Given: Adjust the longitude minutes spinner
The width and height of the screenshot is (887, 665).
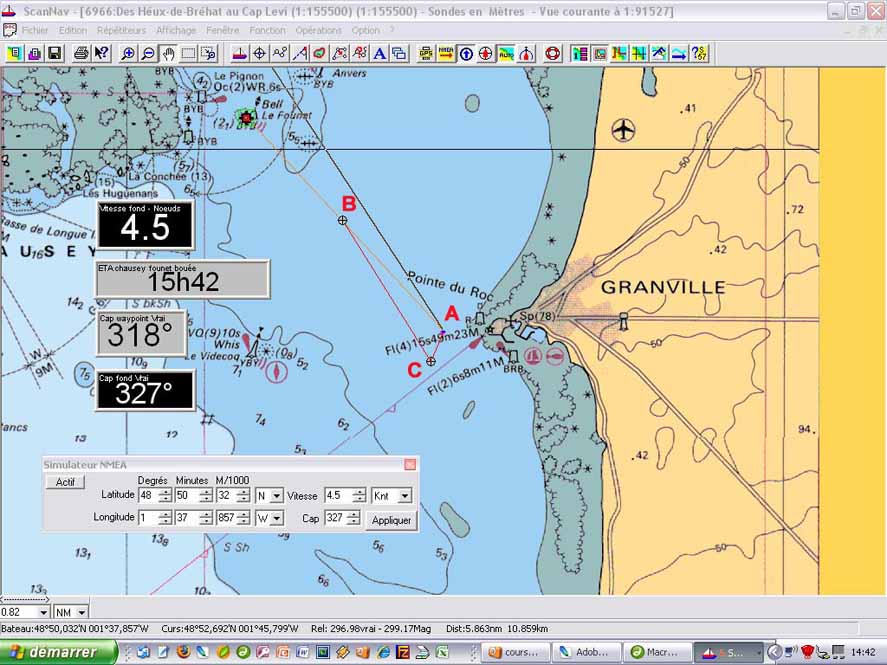Looking at the screenshot, I should click(x=205, y=518).
